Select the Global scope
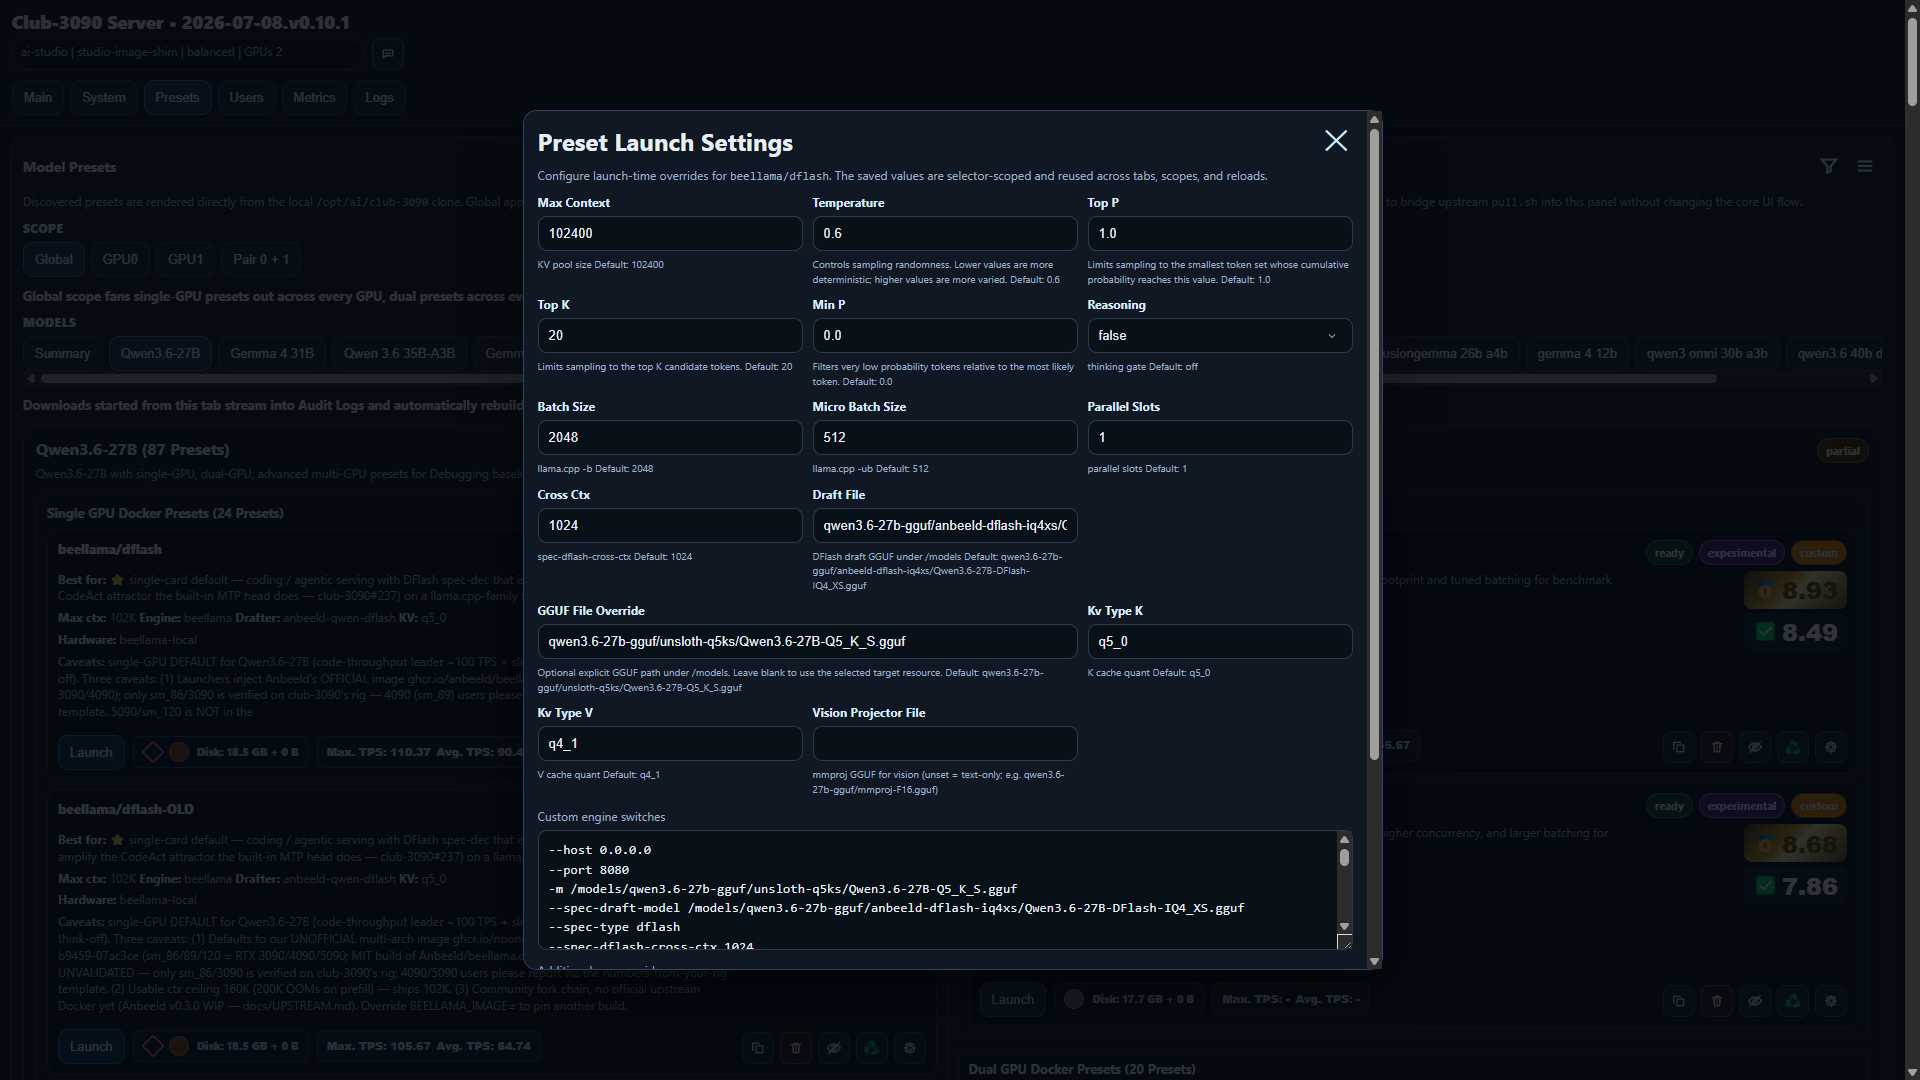Viewport: 1920px width, 1080px height. (54, 259)
